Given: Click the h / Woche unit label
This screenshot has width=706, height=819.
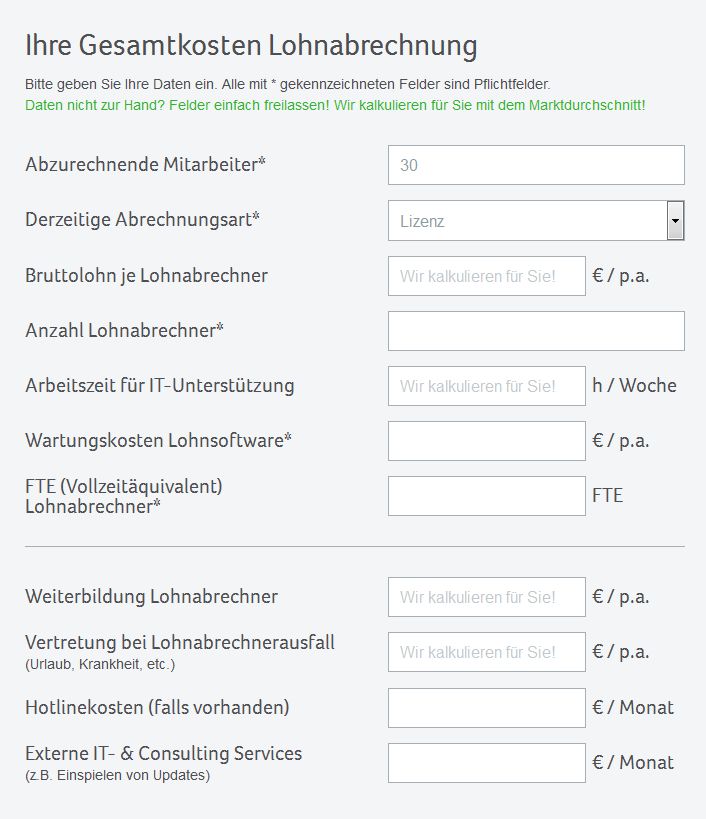Looking at the screenshot, I should tap(634, 385).
